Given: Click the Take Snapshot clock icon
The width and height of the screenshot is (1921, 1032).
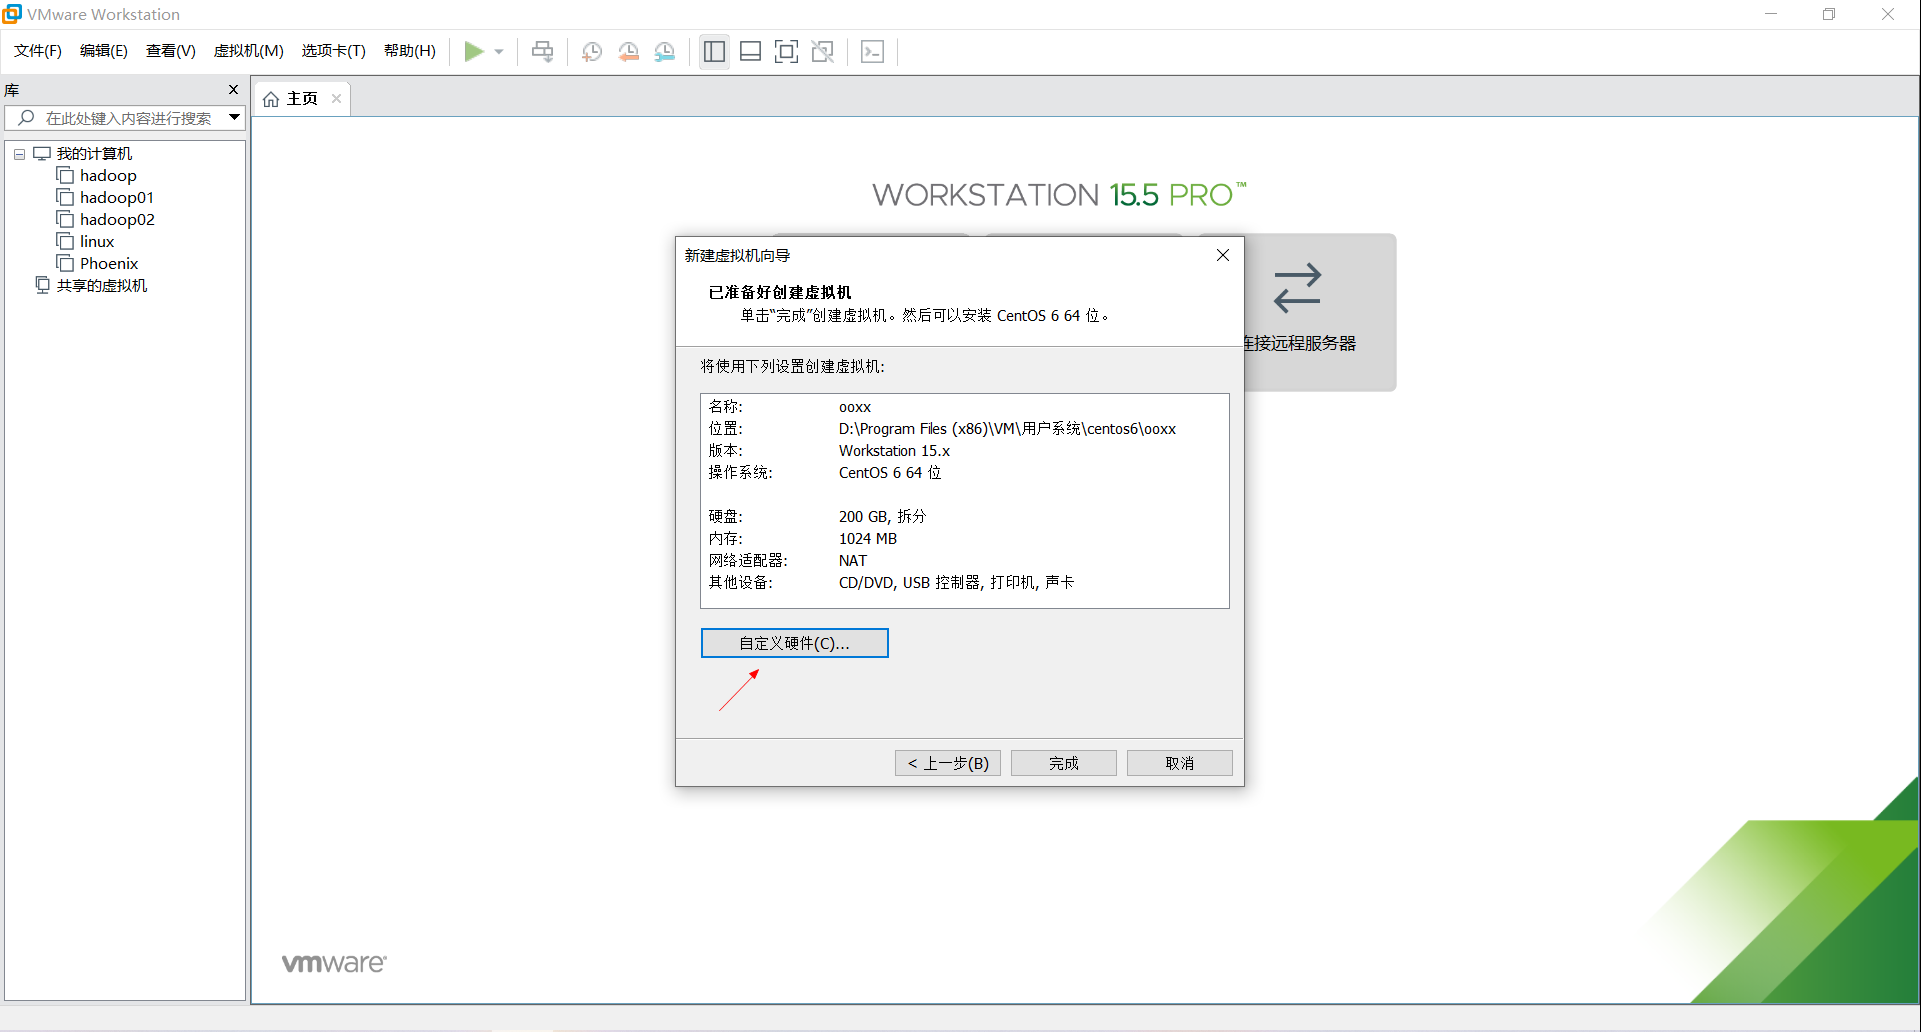Looking at the screenshot, I should [x=592, y=52].
